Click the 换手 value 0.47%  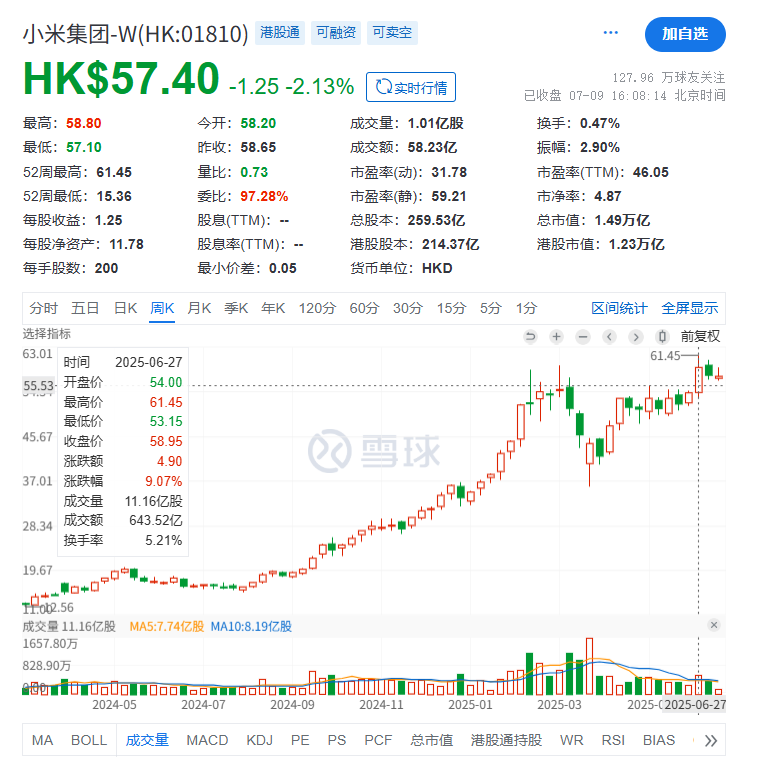600,123
